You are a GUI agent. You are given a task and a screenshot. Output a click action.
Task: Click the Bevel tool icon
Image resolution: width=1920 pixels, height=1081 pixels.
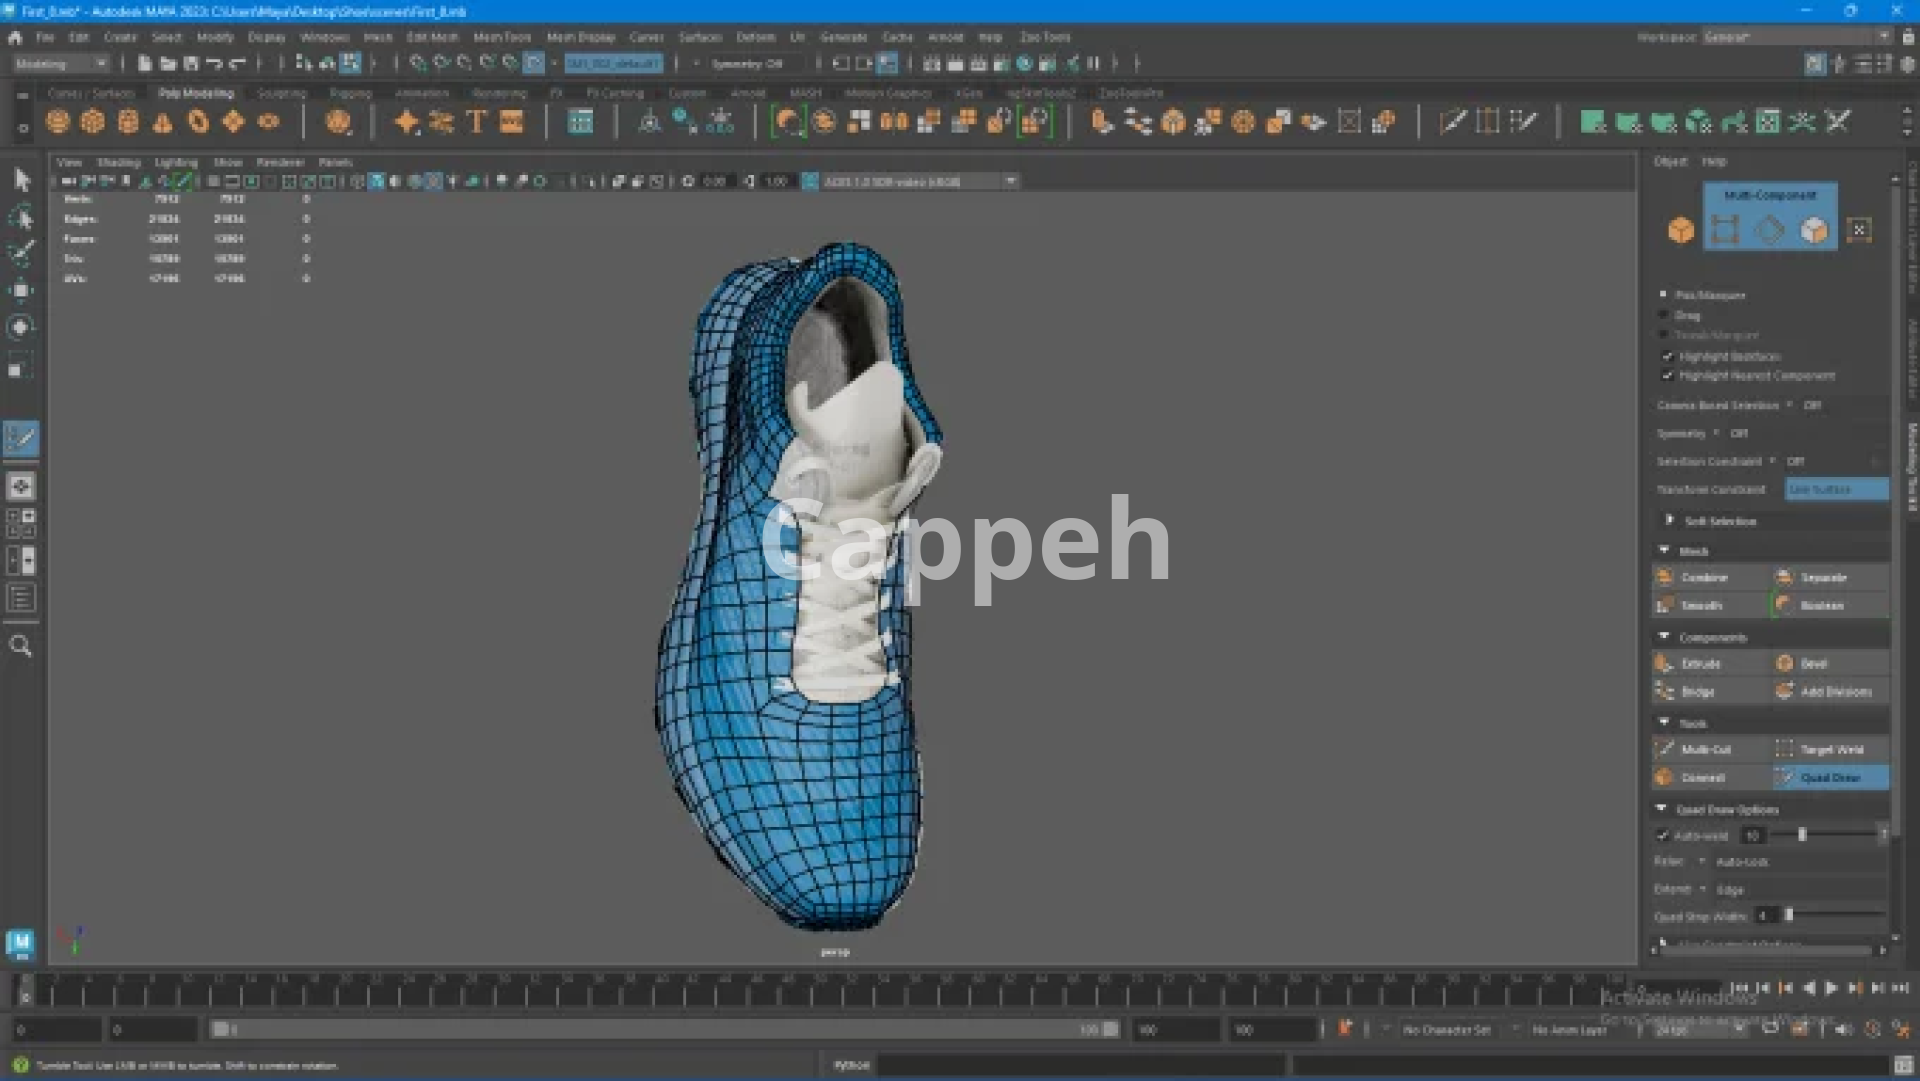[x=1785, y=664]
